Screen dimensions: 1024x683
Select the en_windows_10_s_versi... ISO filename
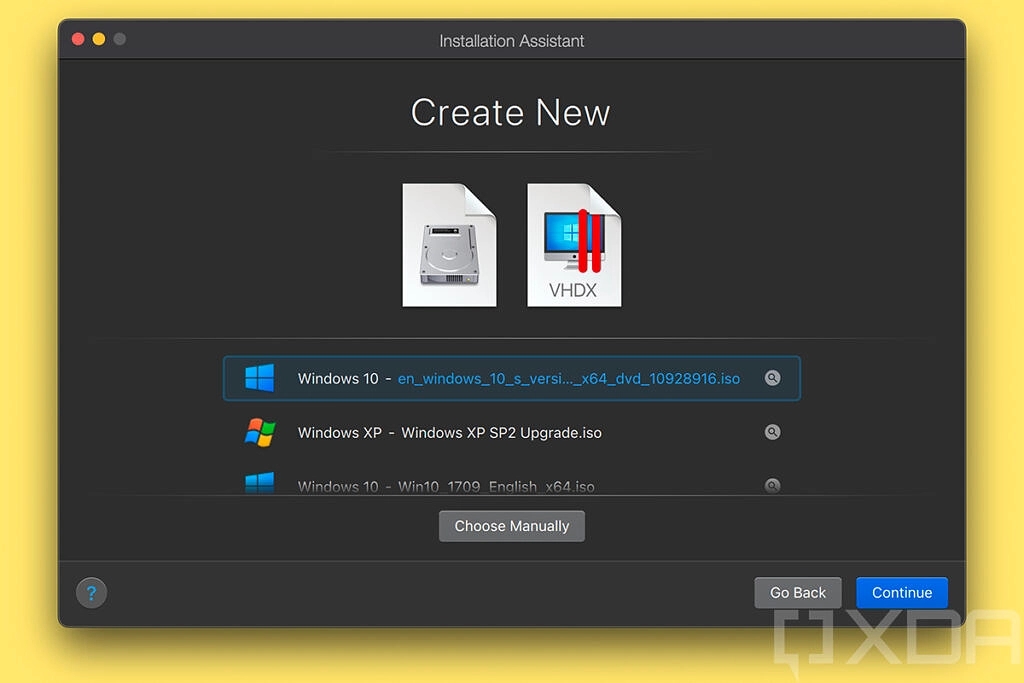(568, 379)
